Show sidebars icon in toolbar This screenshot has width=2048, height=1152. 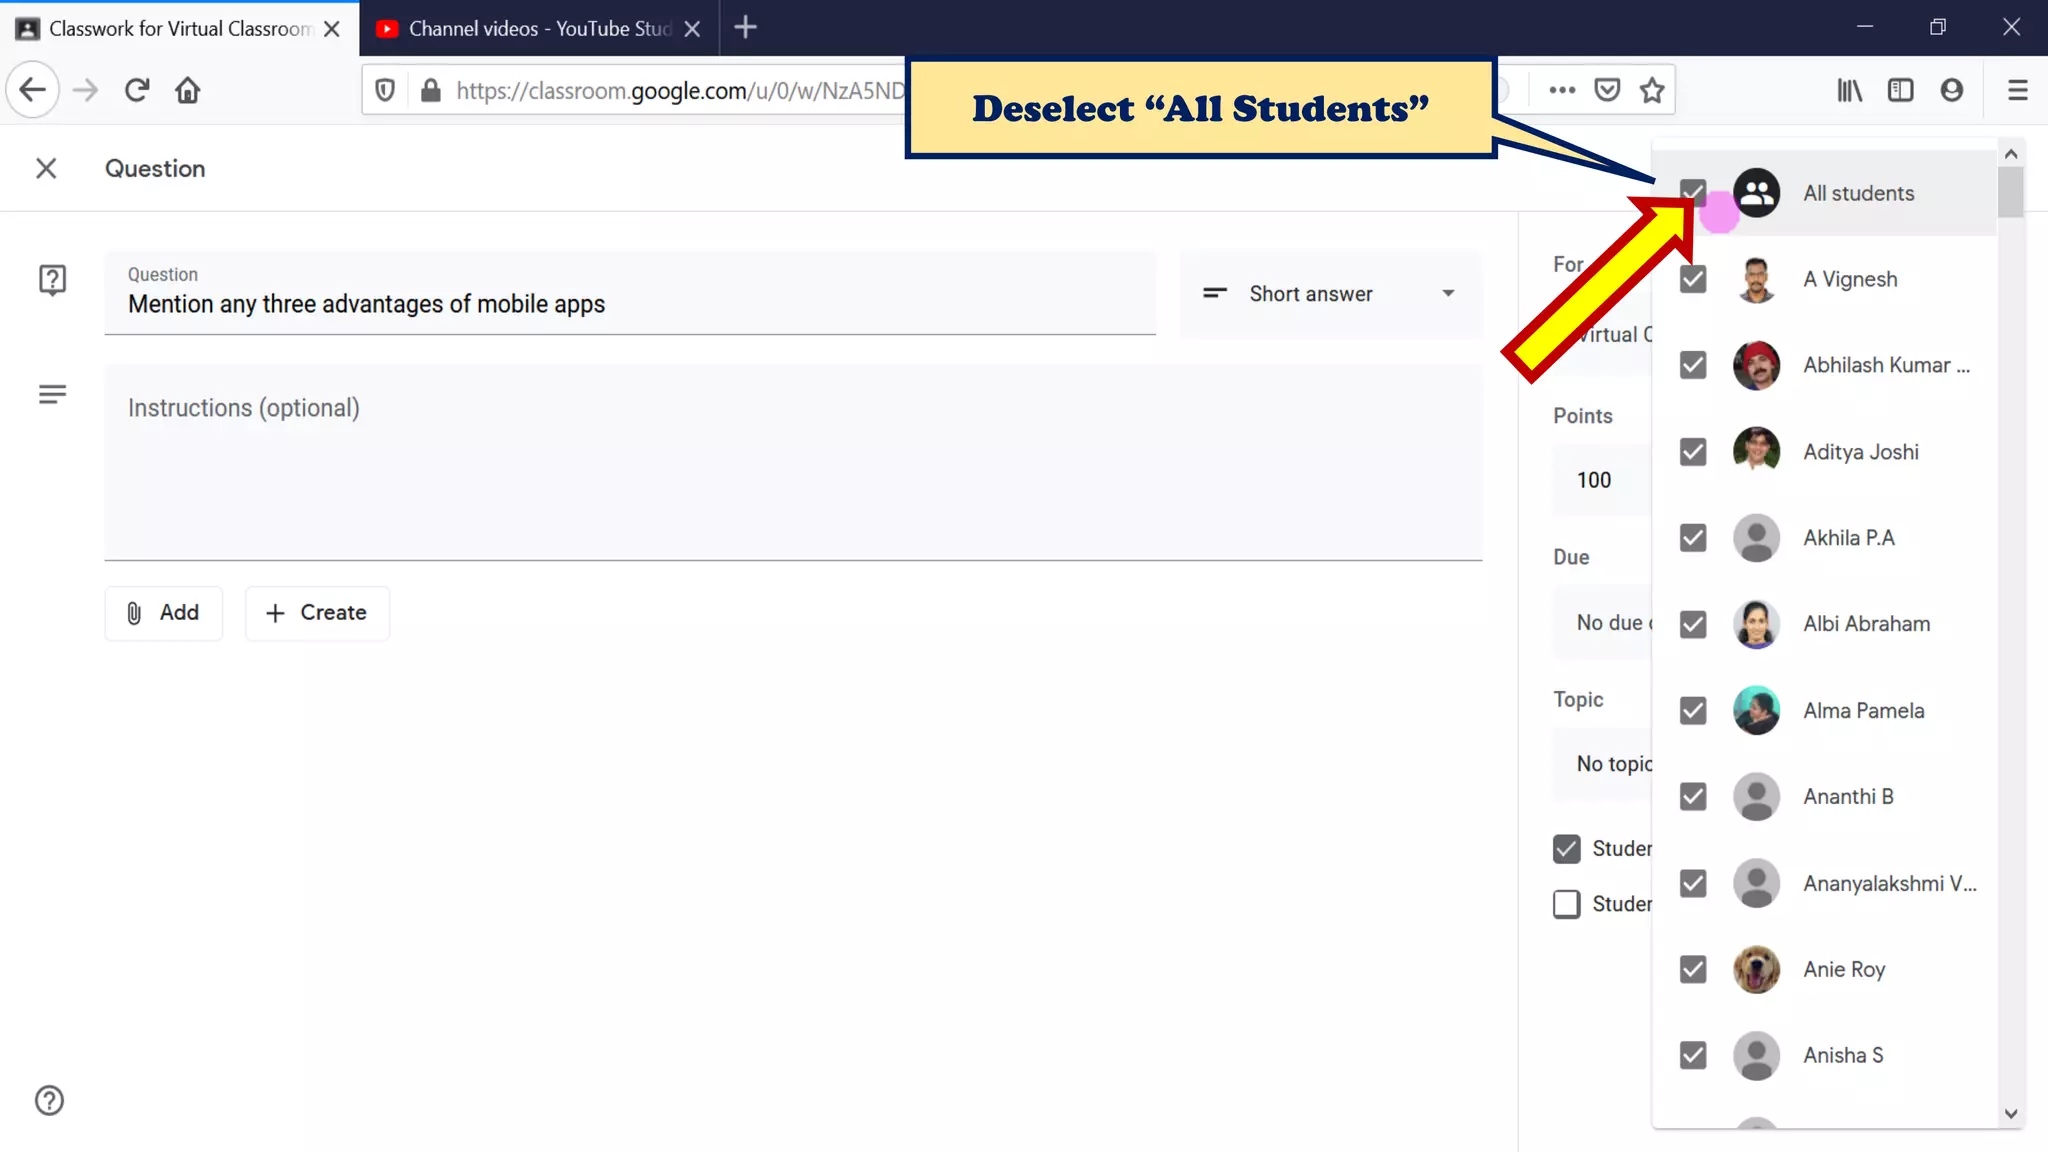pos(1900,90)
